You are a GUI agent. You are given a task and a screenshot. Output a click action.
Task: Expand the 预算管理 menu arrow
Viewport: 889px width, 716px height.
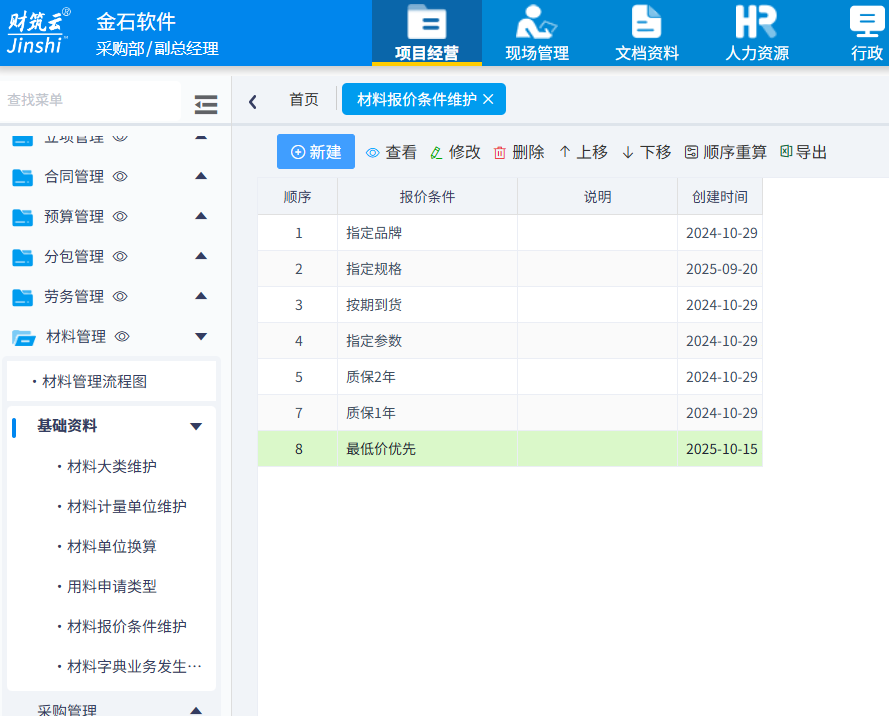[201, 216]
